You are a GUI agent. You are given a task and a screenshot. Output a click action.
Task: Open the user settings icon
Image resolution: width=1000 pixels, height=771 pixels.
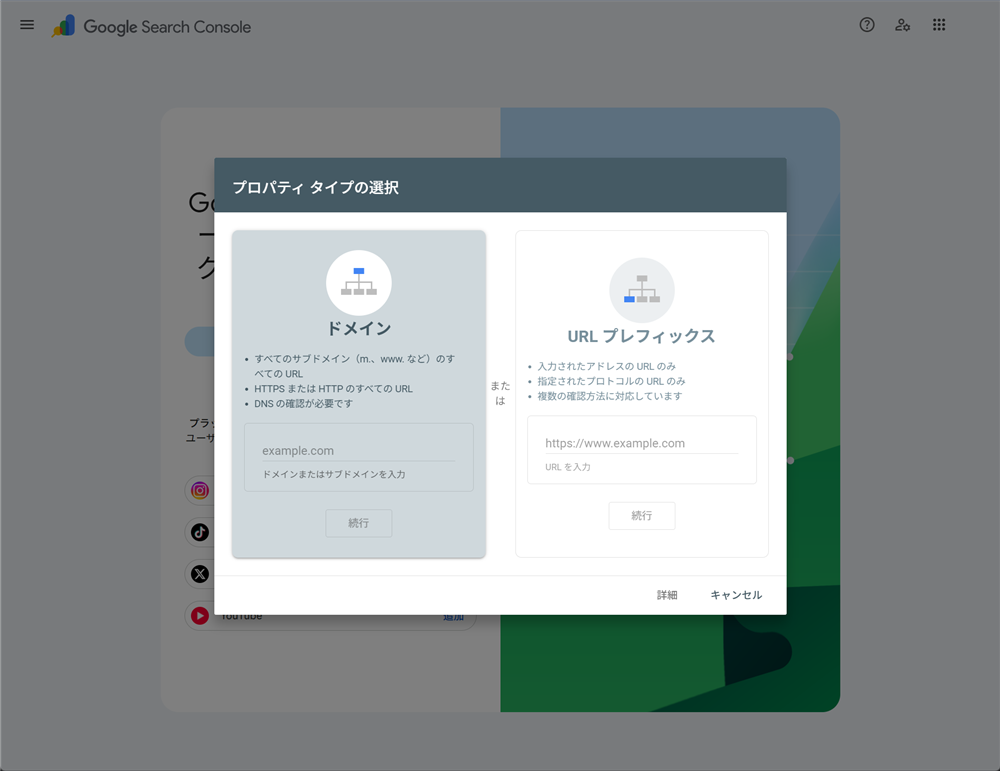coord(902,25)
